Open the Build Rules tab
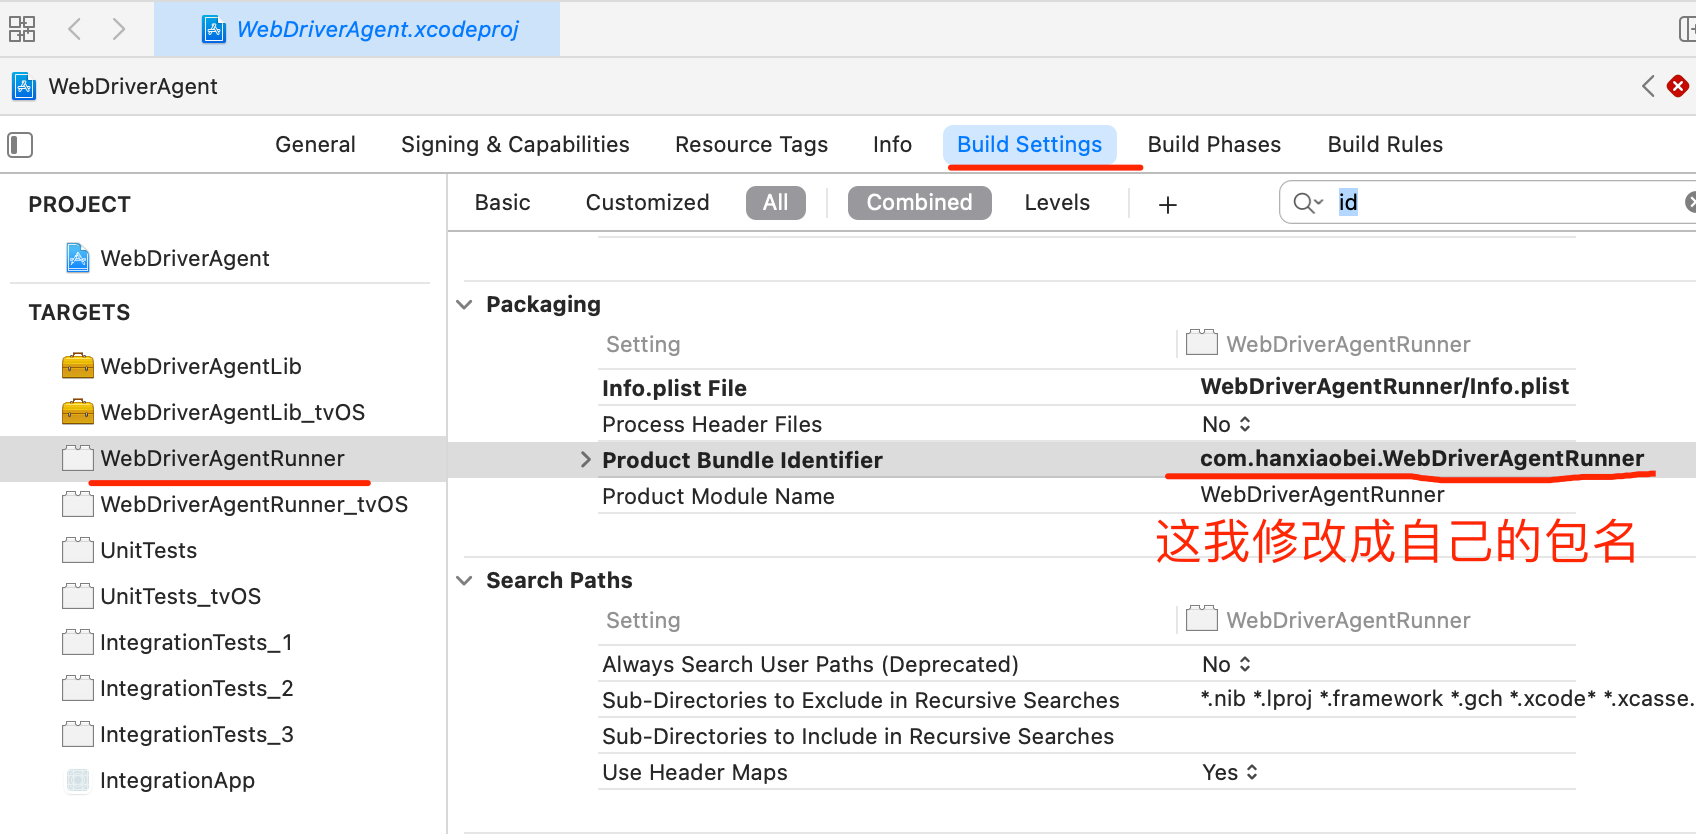 tap(1385, 145)
